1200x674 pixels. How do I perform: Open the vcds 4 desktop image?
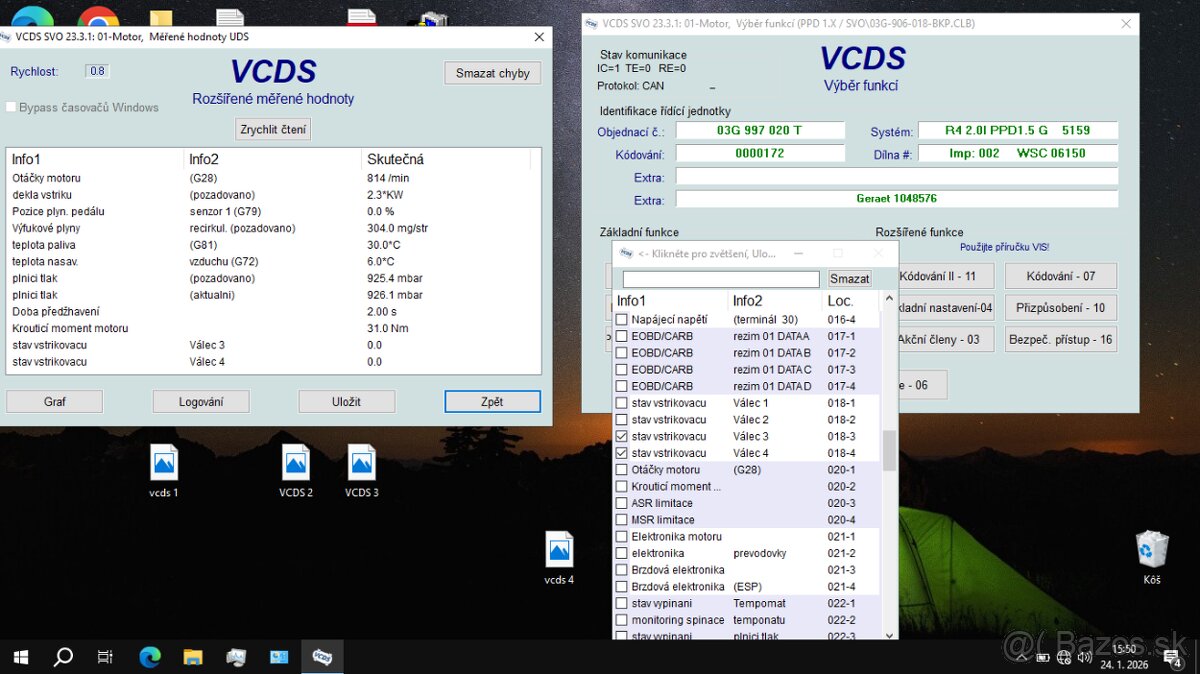pos(560,550)
